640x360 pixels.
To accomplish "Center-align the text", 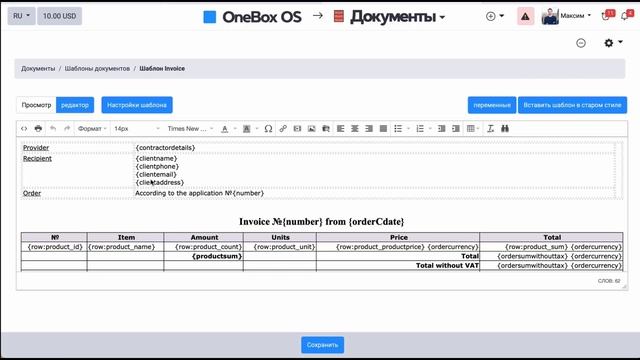I will pyautogui.click(x=355, y=129).
